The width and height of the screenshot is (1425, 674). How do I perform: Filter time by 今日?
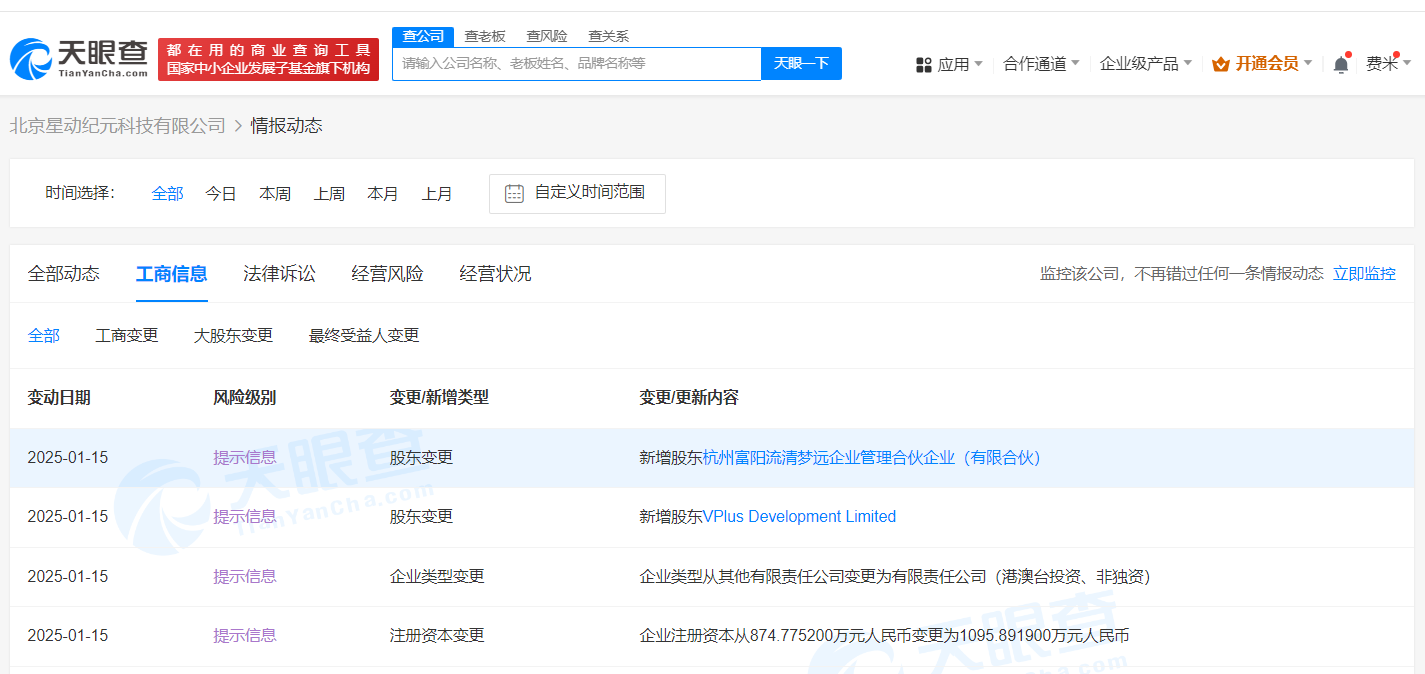click(221, 193)
